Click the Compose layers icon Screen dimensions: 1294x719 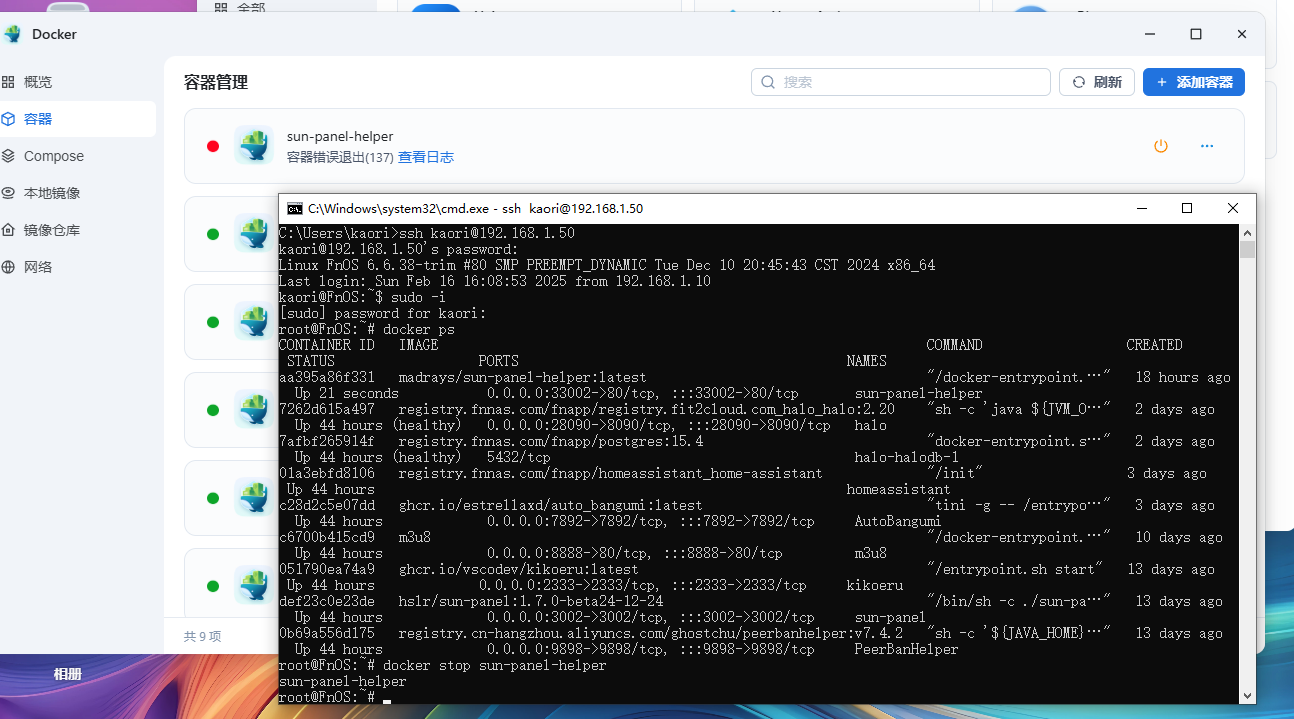[x=8, y=156]
